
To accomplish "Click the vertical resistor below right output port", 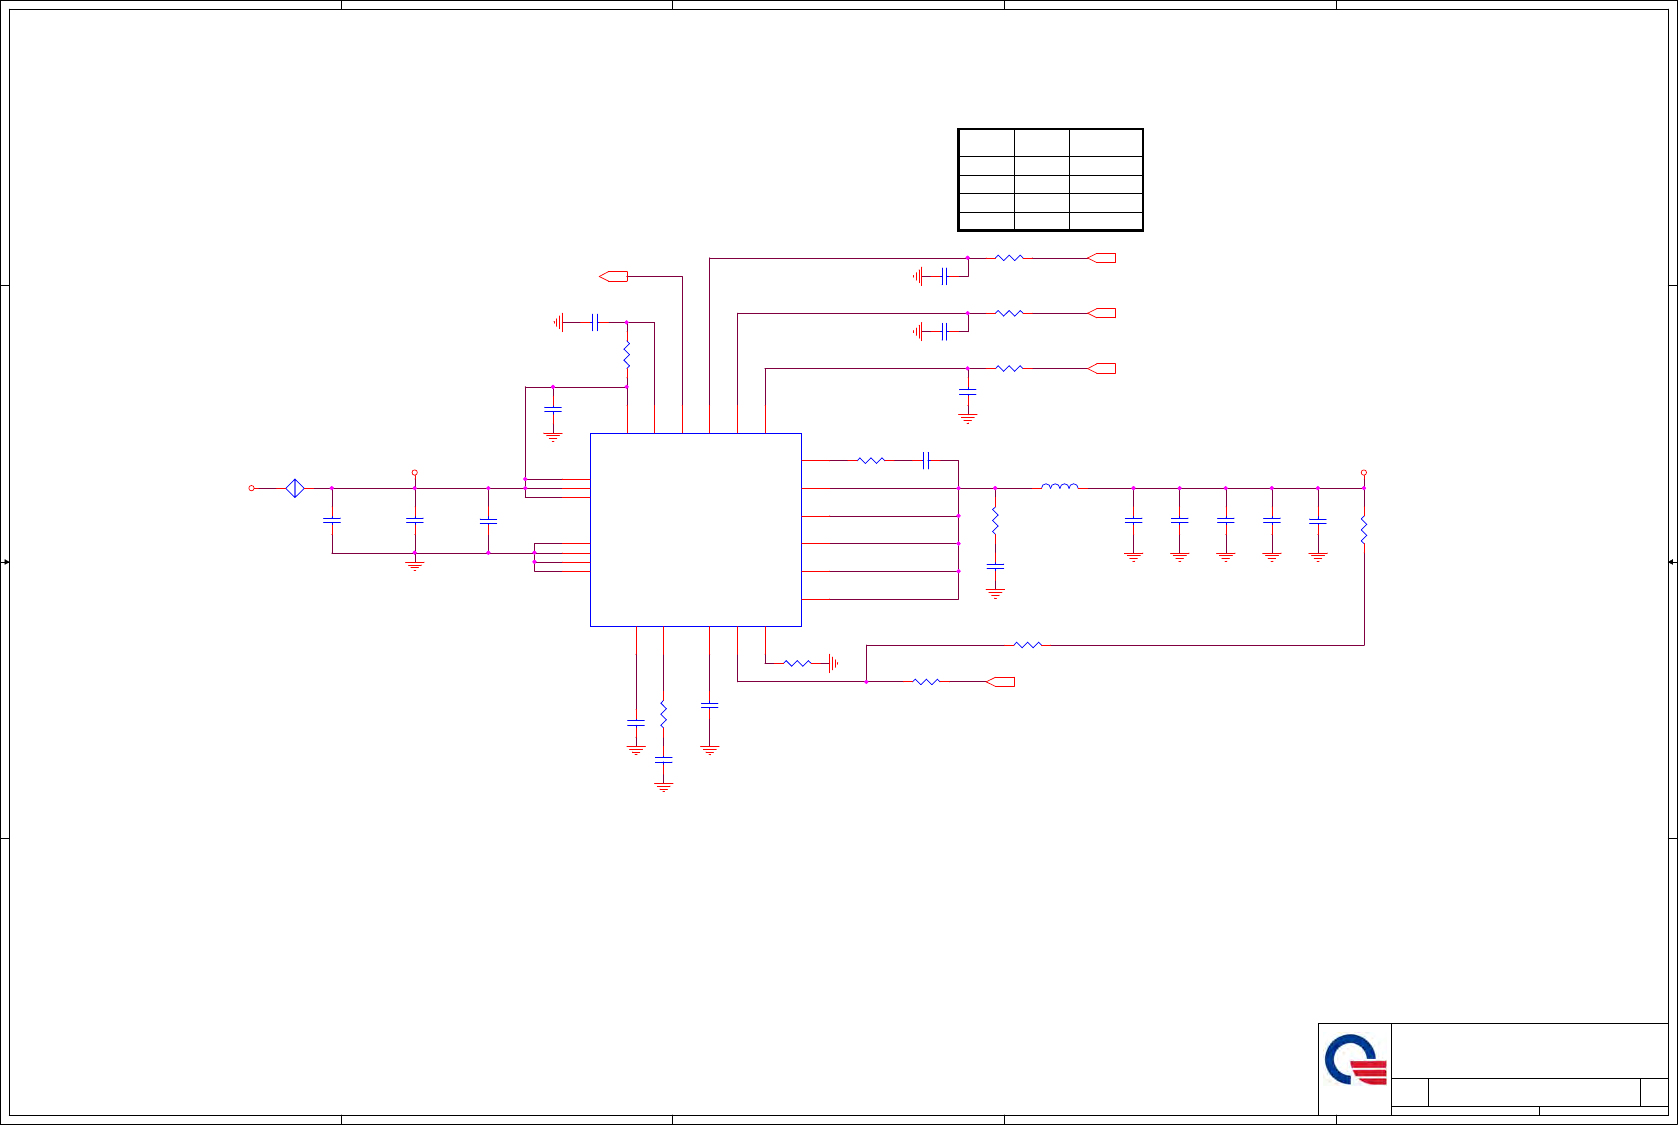I will point(1364,530).
